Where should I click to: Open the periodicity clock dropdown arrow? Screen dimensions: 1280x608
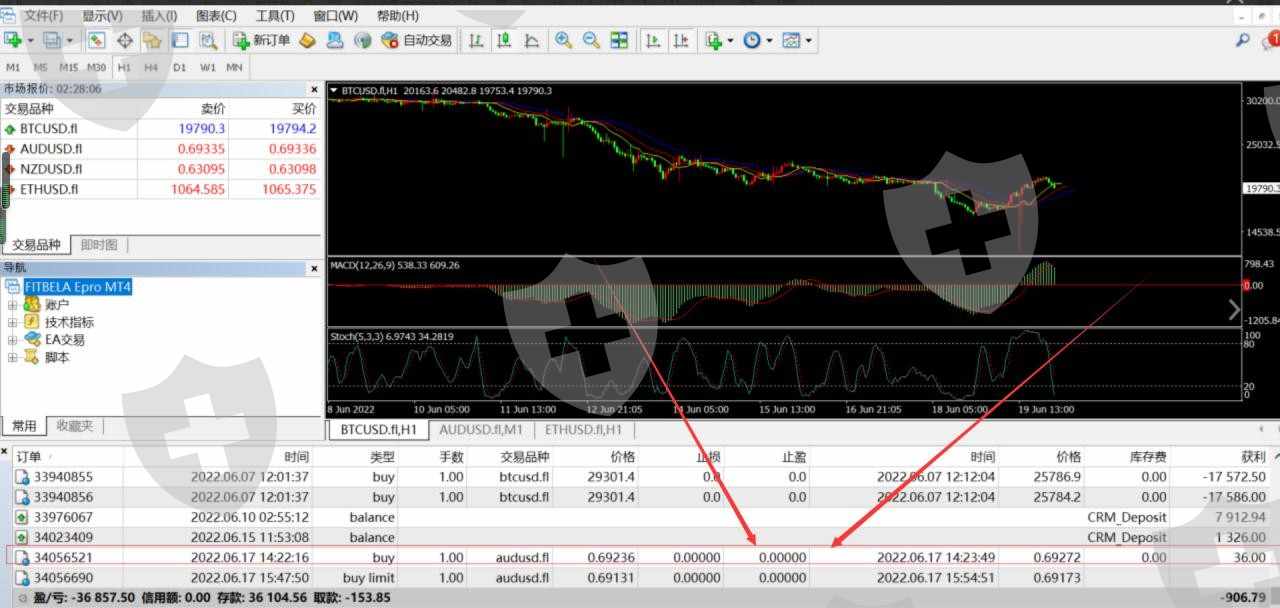pyautogui.click(x=768, y=41)
